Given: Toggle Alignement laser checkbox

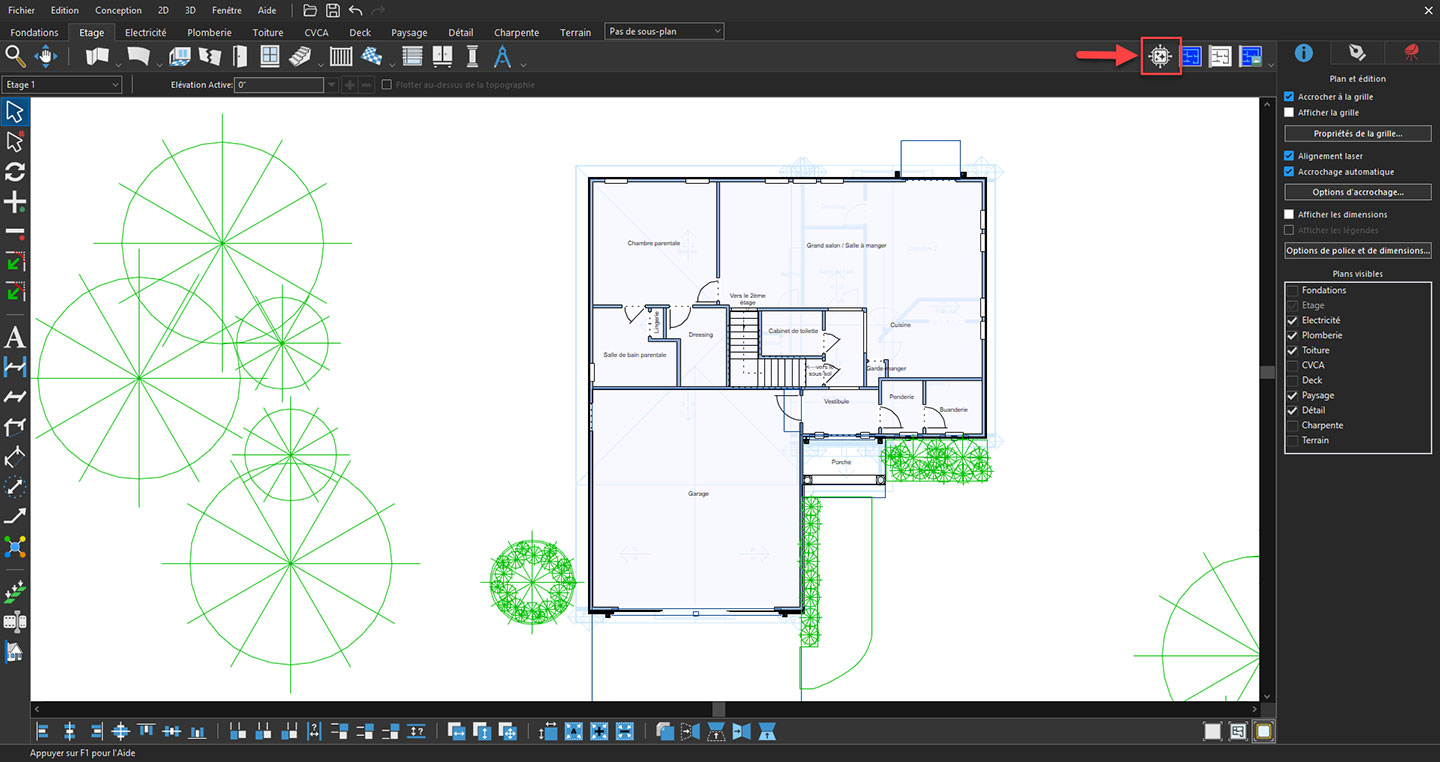Looking at the screenshot, I should click(1289, 156).
